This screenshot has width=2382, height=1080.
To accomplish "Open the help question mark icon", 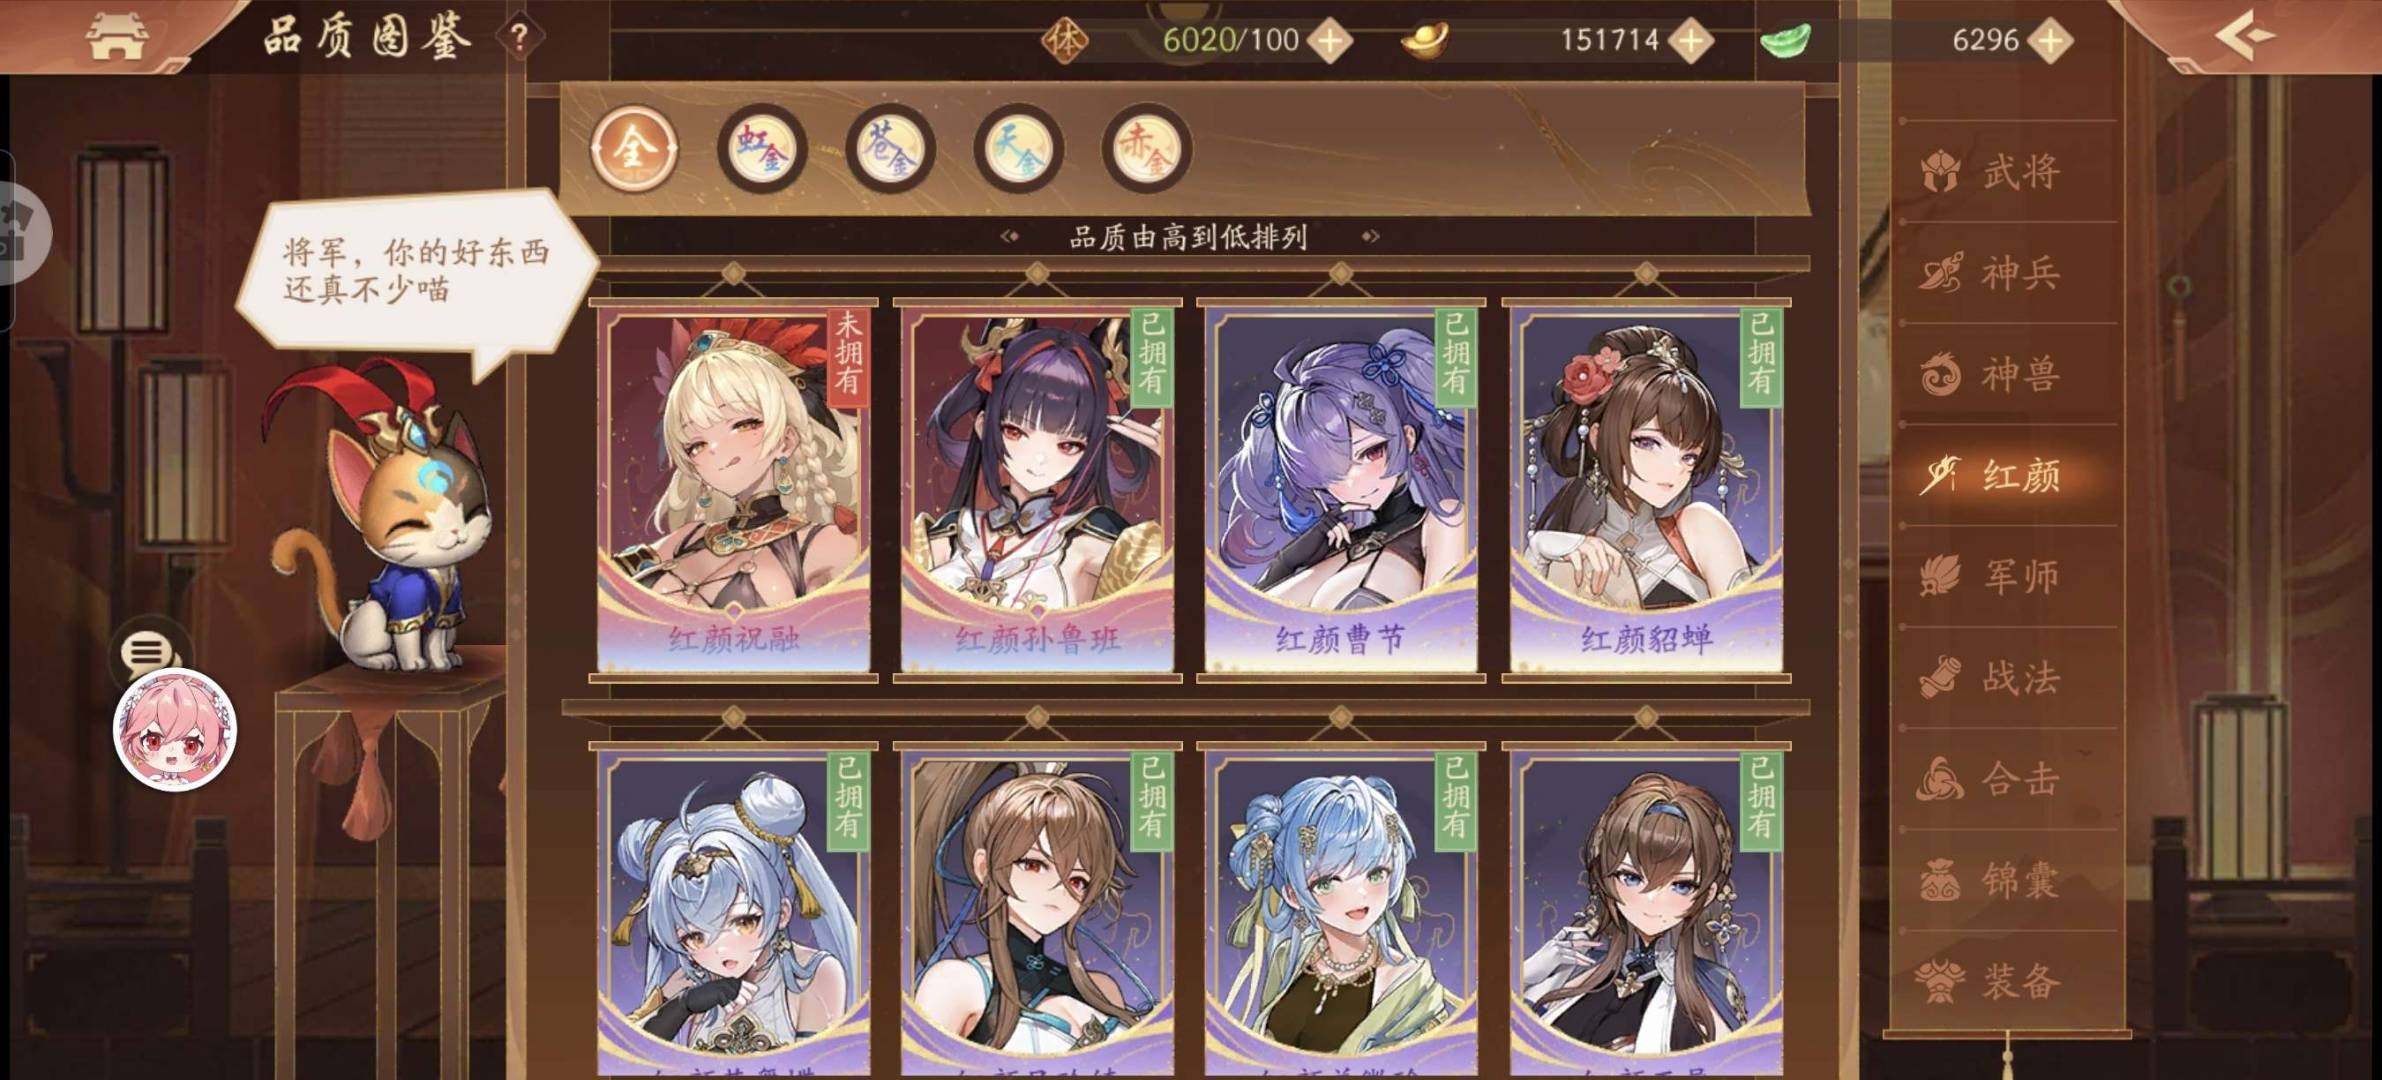I will click(x=519, y=38).
